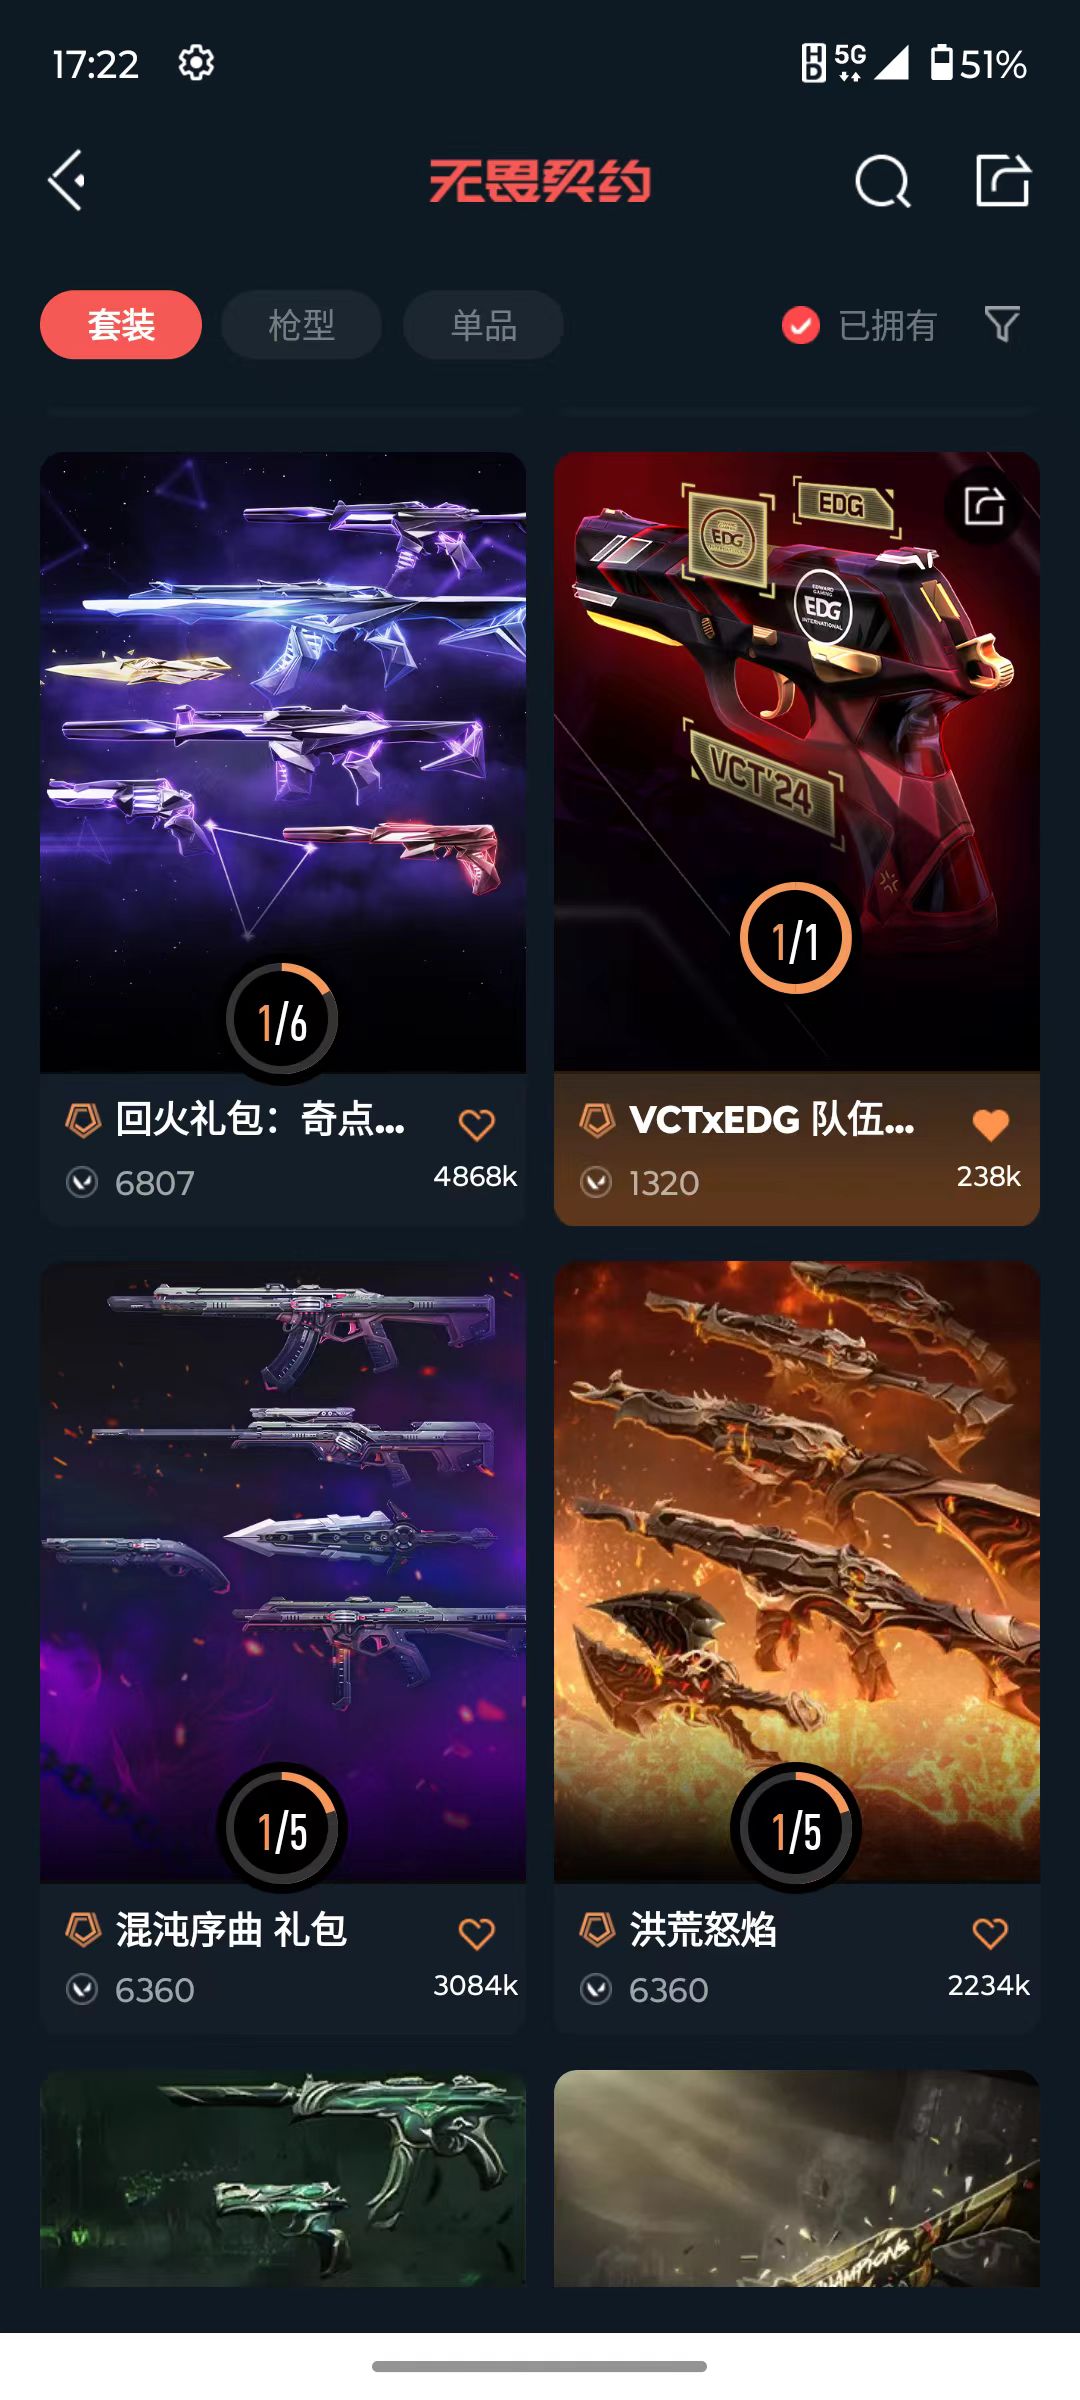Screen dimensions: 1080x2400
Task: Favorite the 回火礼包 bundle heart
Action: click(x=476, y=1125)
